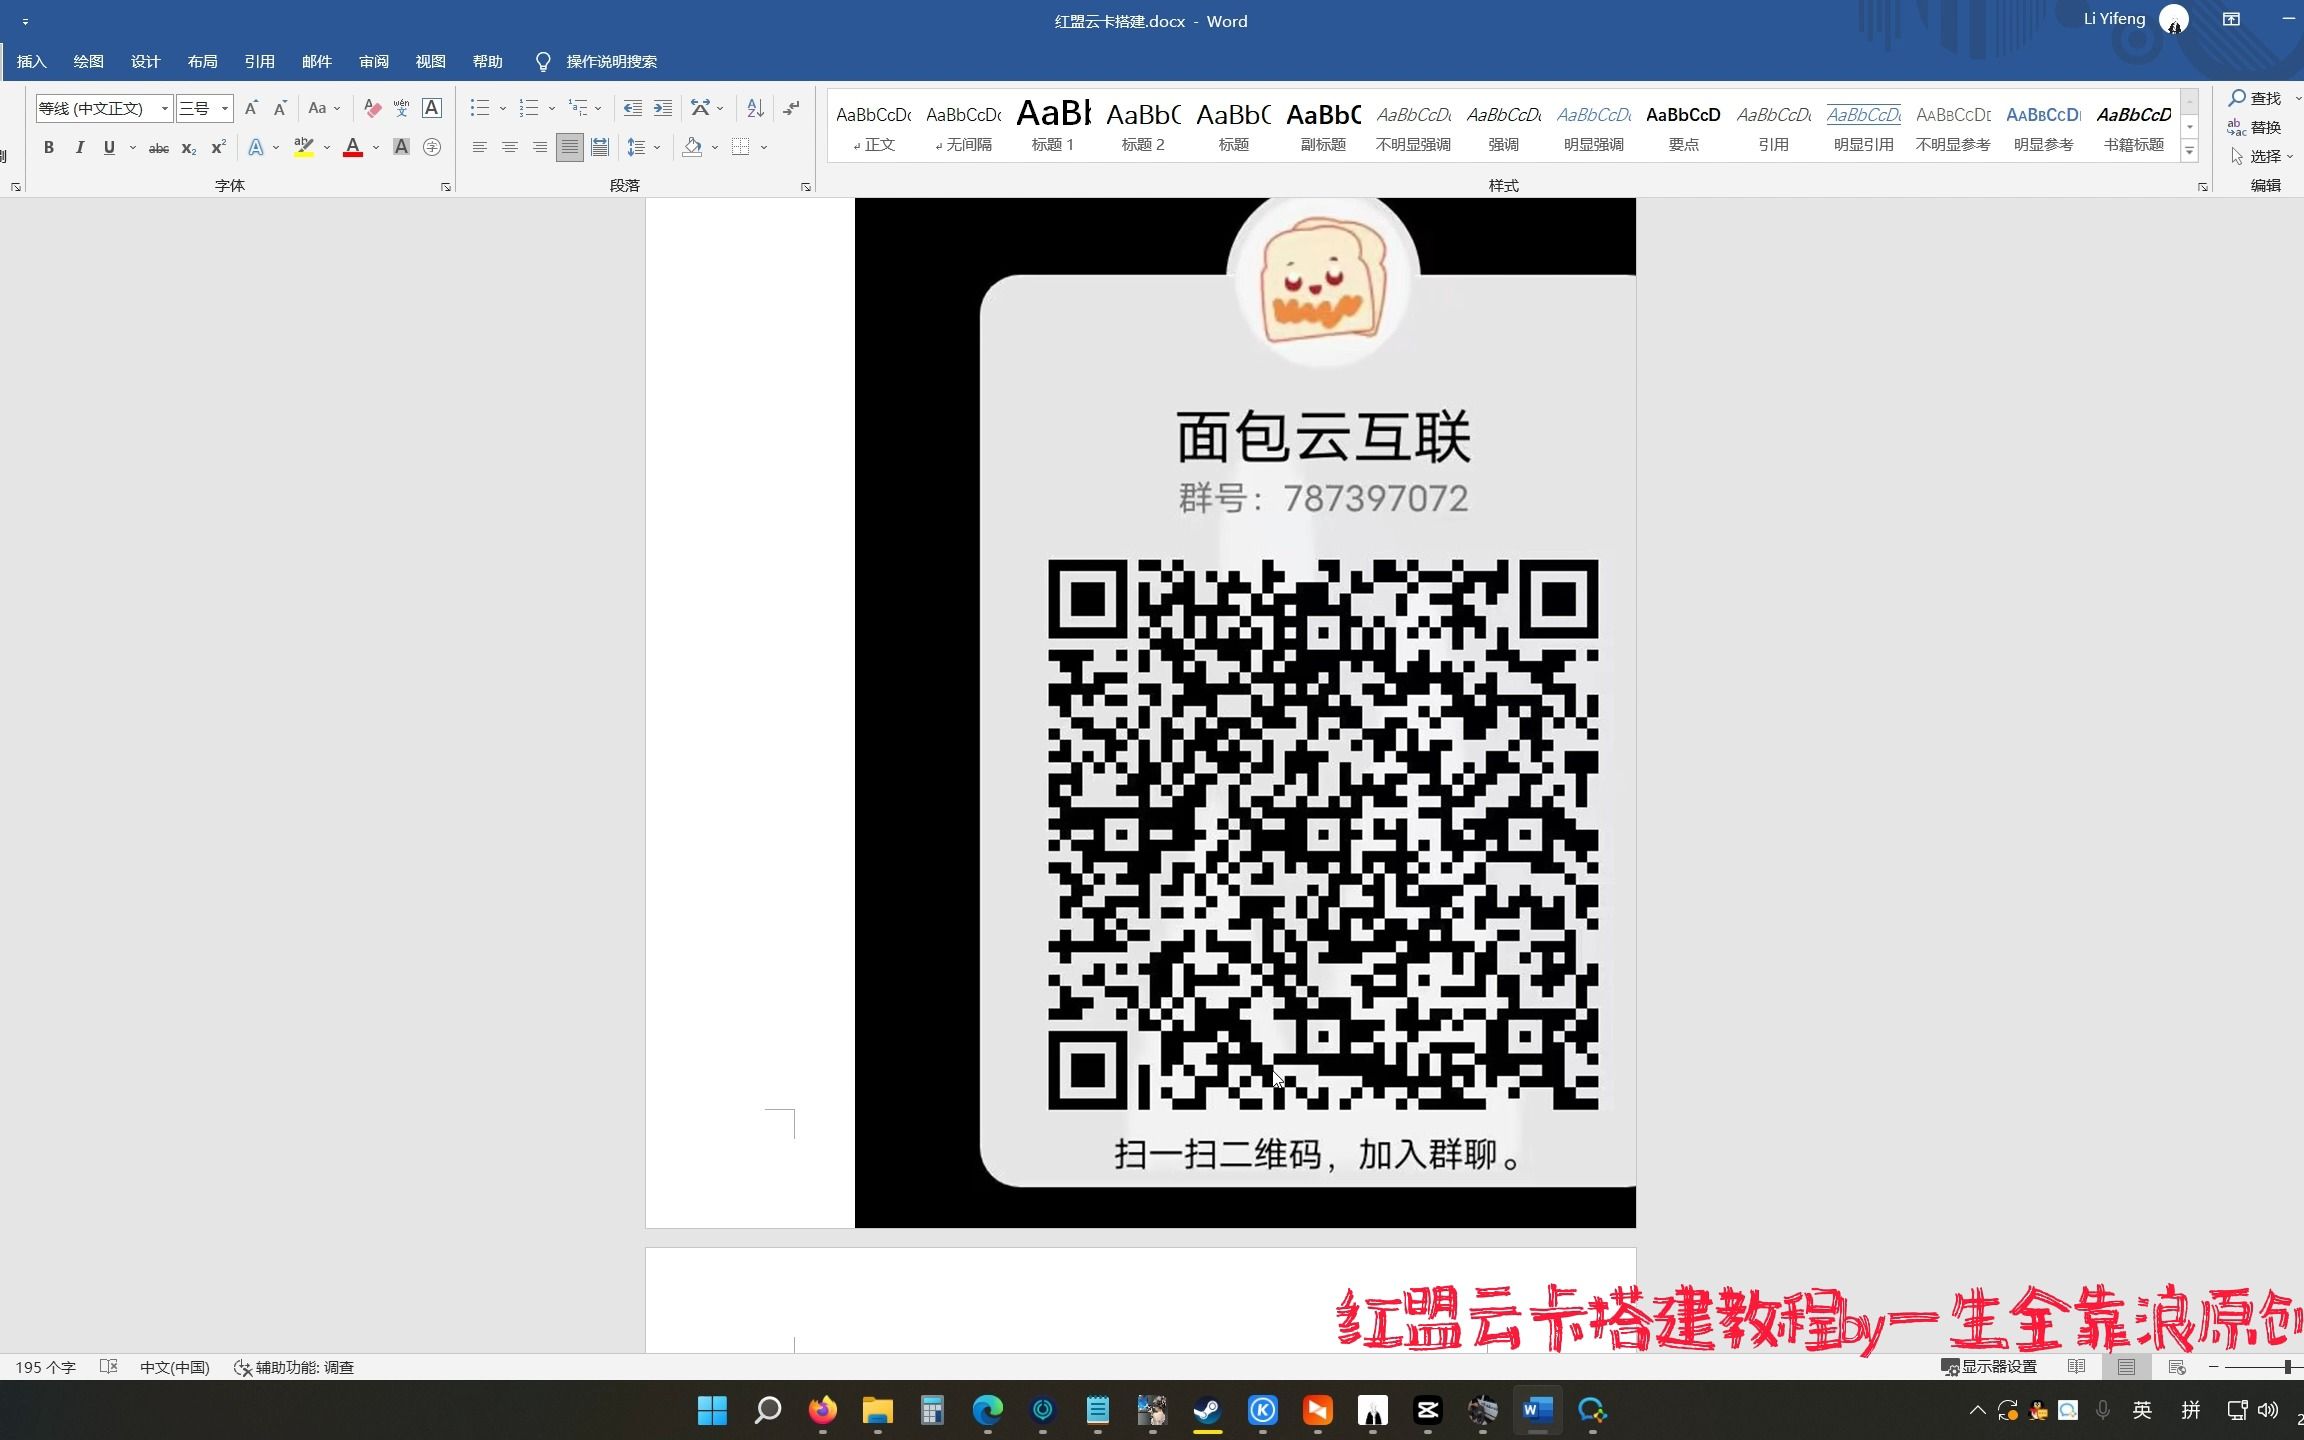Image resolution: width=2304 pixels, height=1440 pixels.
Task: Open the 布局 ribbon tab
Action: click(202, 62)
